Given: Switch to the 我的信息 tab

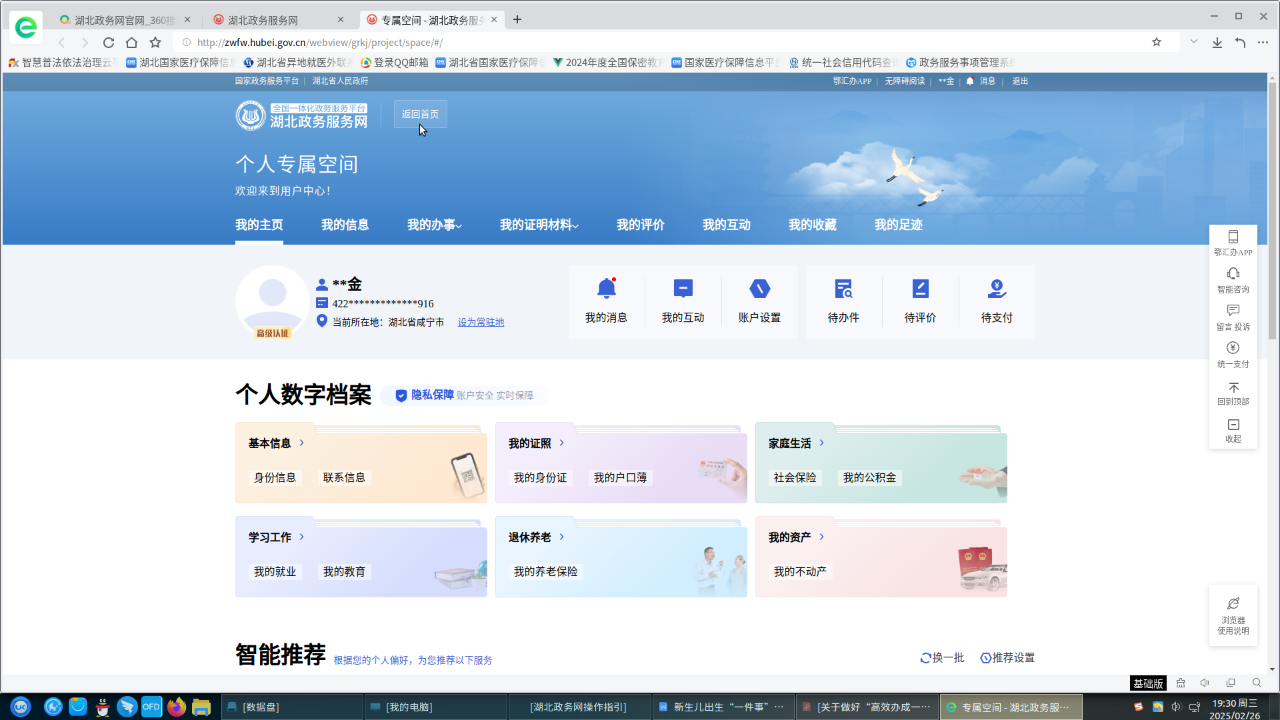Looking at the screenshot, I should [x=345, y=225].
